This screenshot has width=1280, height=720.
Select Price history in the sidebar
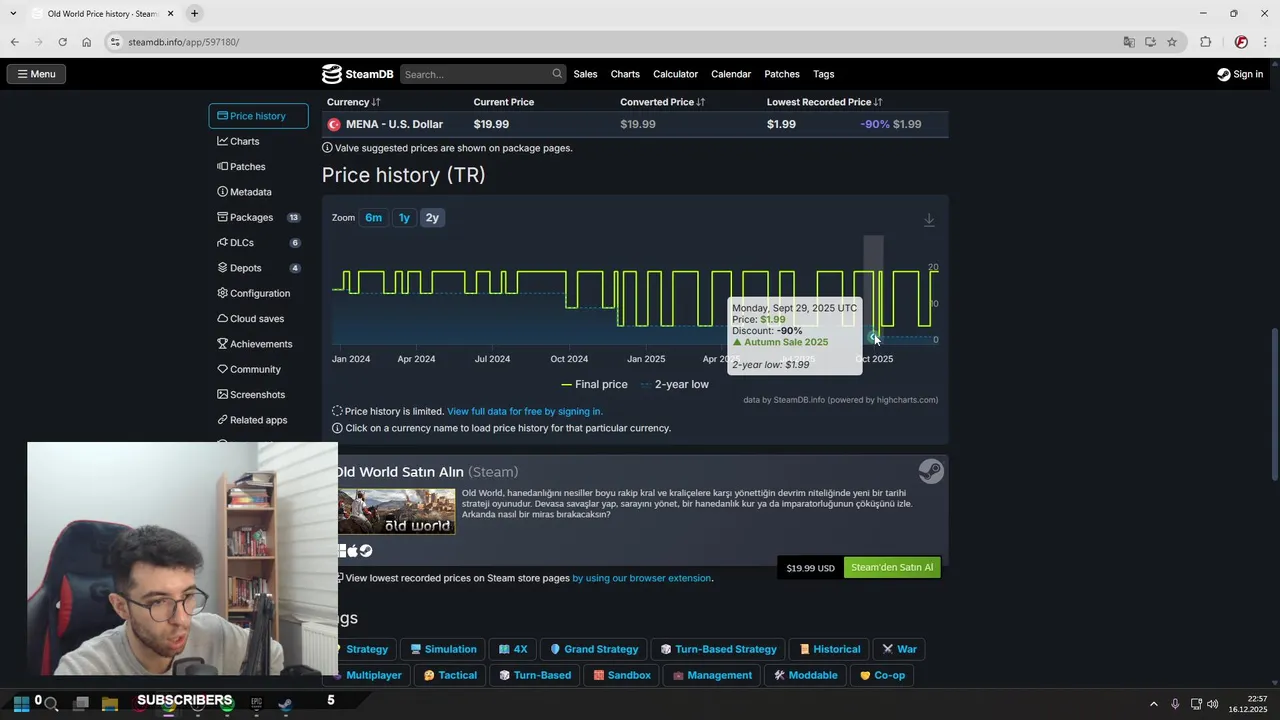(258, 116)
